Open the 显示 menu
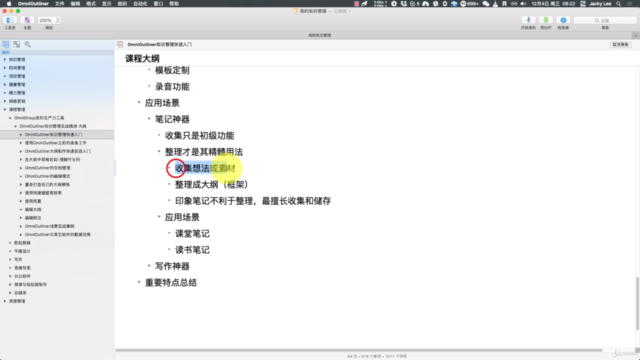 point(107,4)
